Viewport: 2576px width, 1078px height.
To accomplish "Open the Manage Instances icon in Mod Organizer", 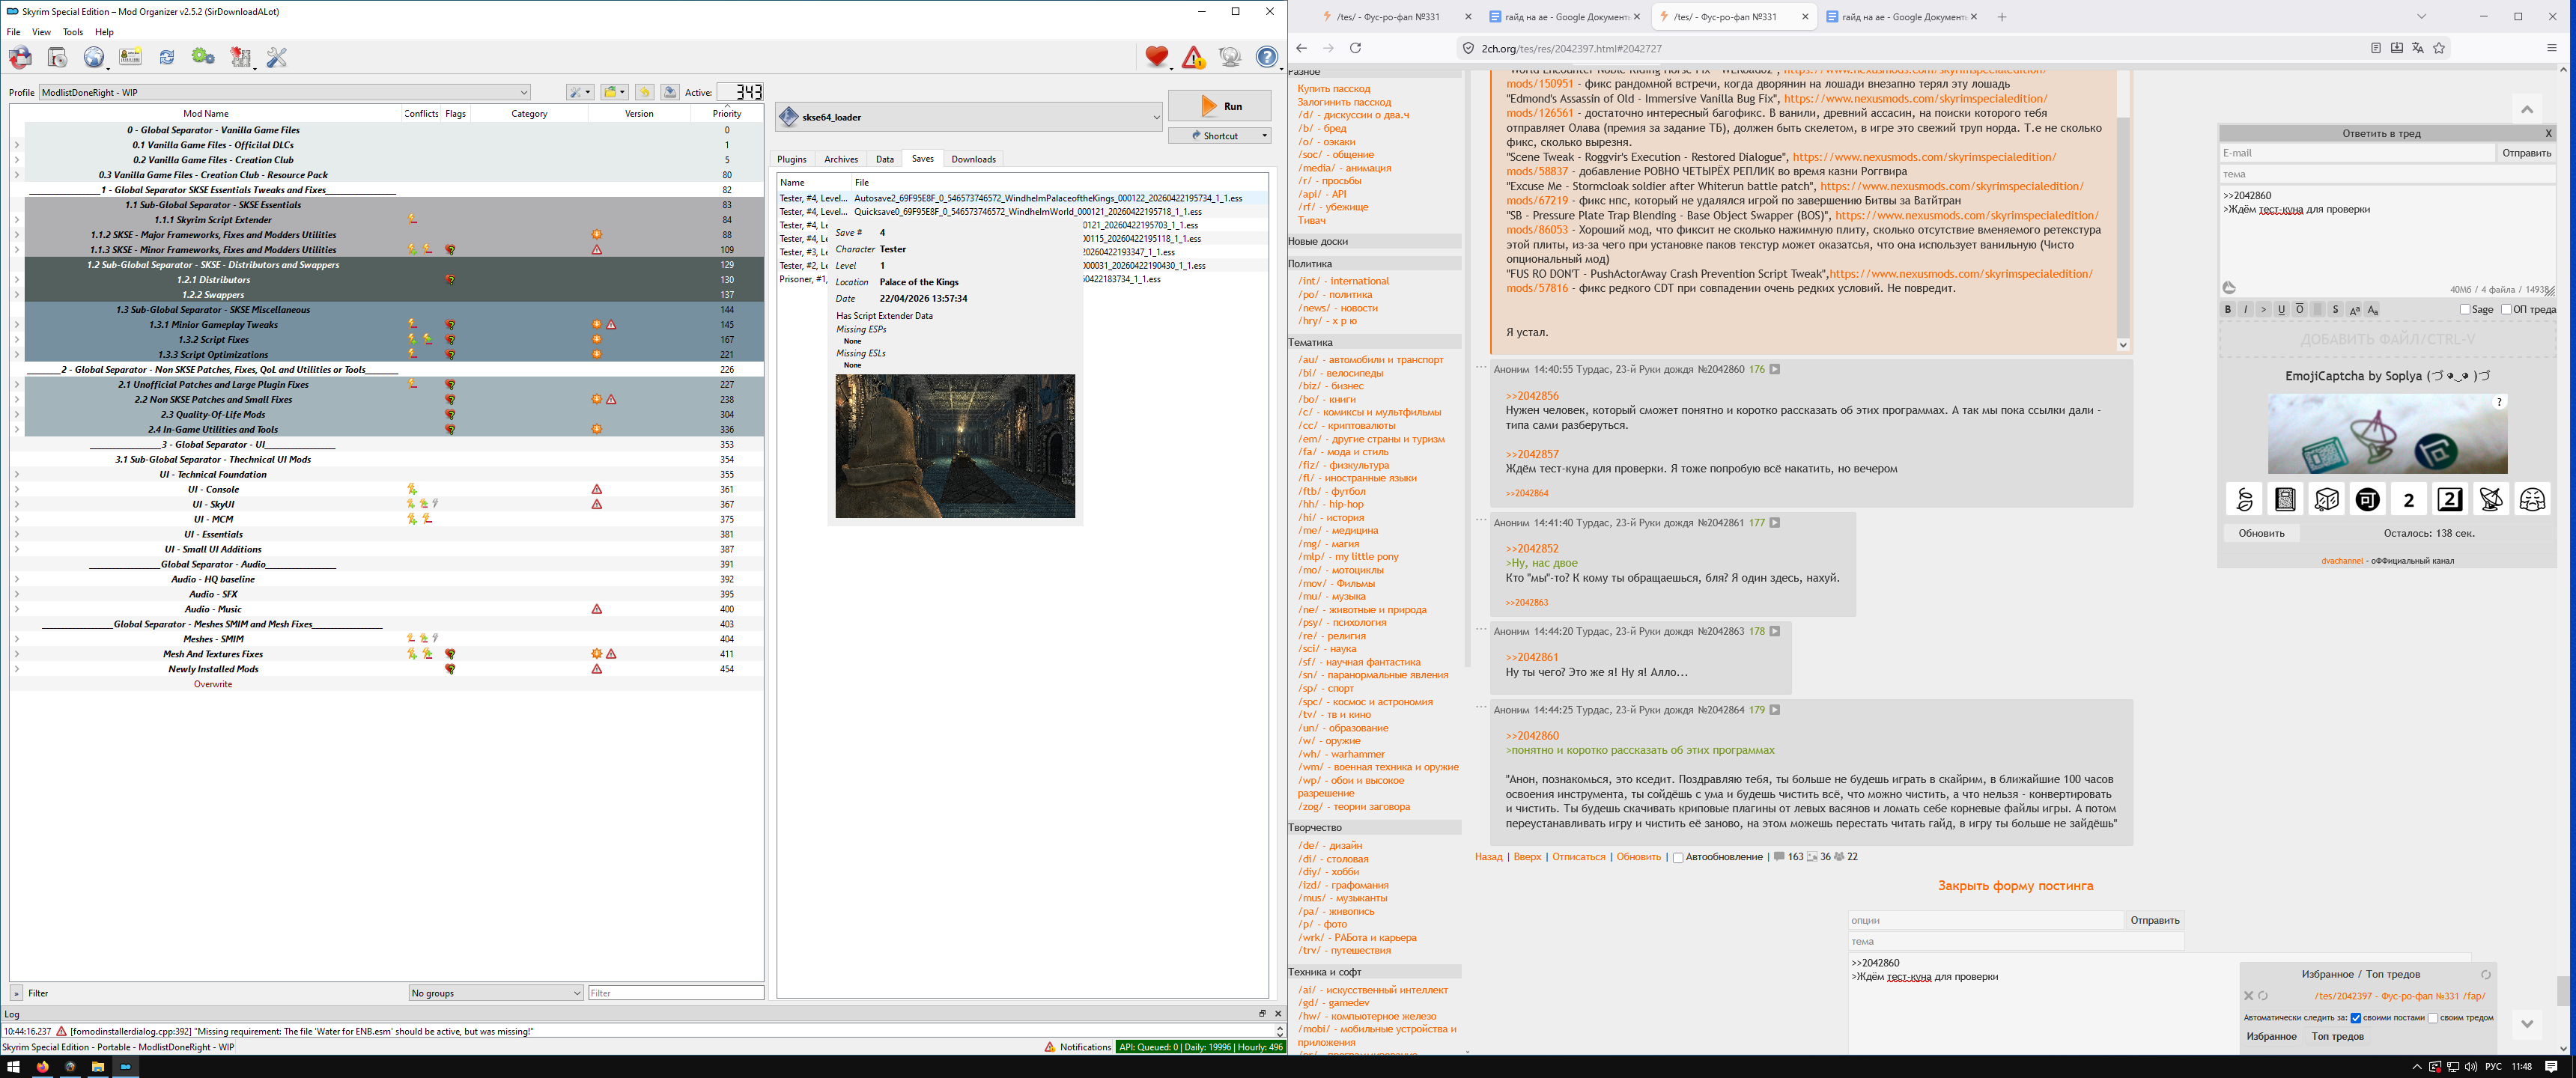I will tap(20, 57).
